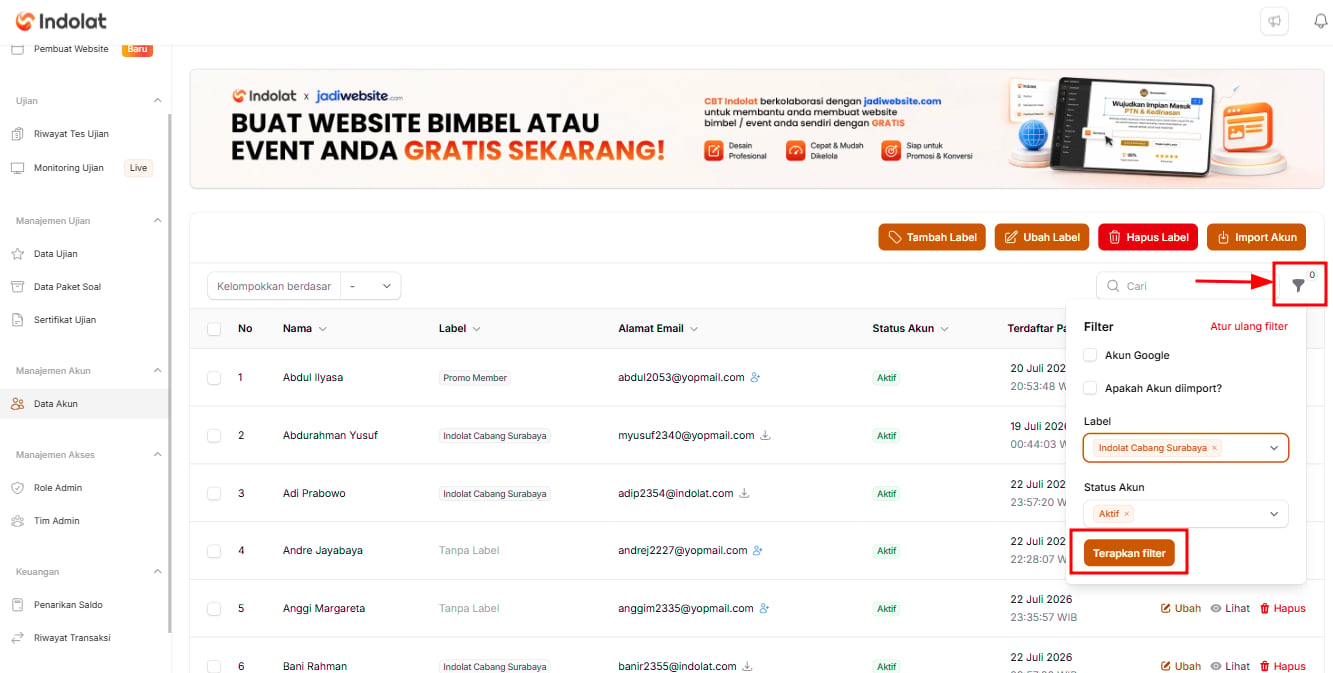Image resolution: width=1333 pixels, height=673 pixels.
Task: Collapse the Ujian sidebar section
Action: tap(157, 101)
